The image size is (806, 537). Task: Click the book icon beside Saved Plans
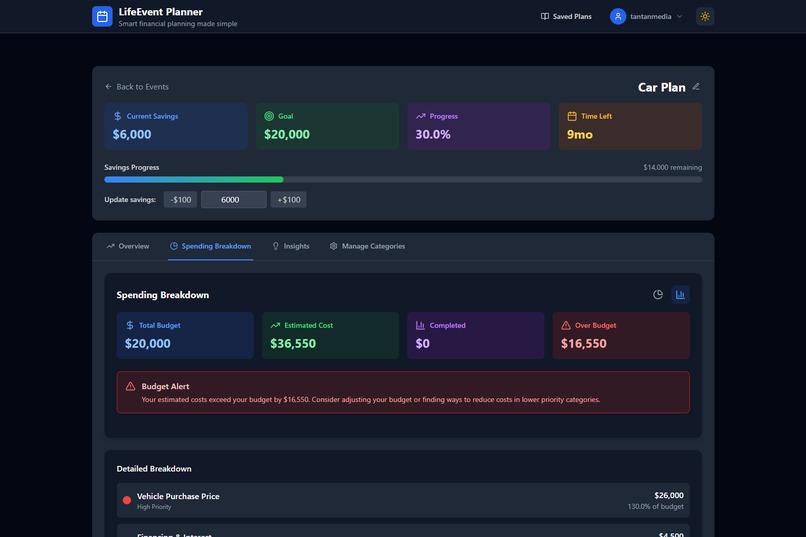[x=544, y=16]
